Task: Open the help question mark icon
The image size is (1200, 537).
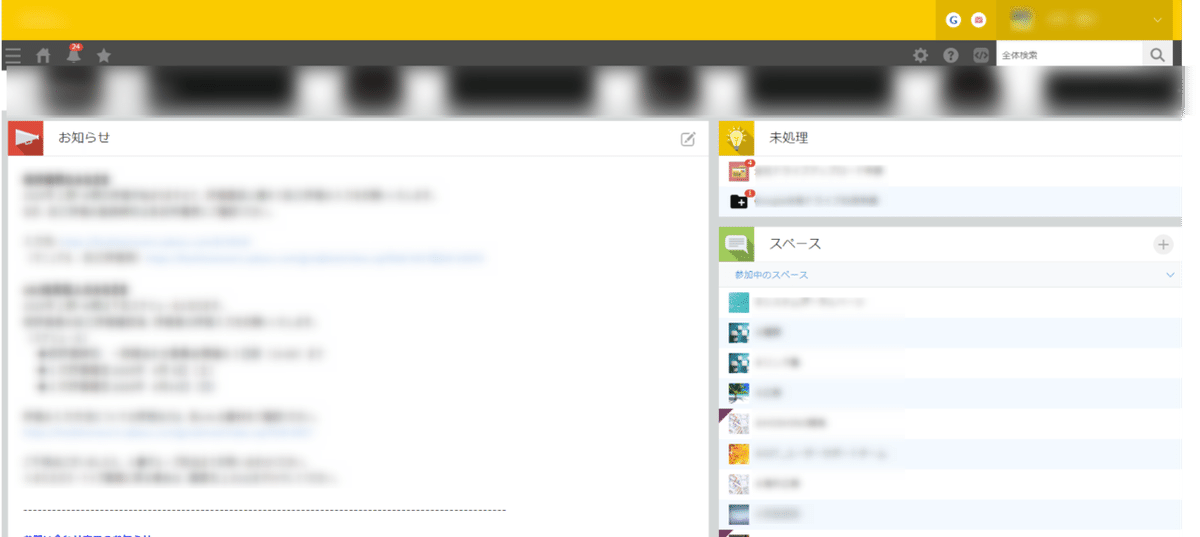Action: click(x=951, y=56)
